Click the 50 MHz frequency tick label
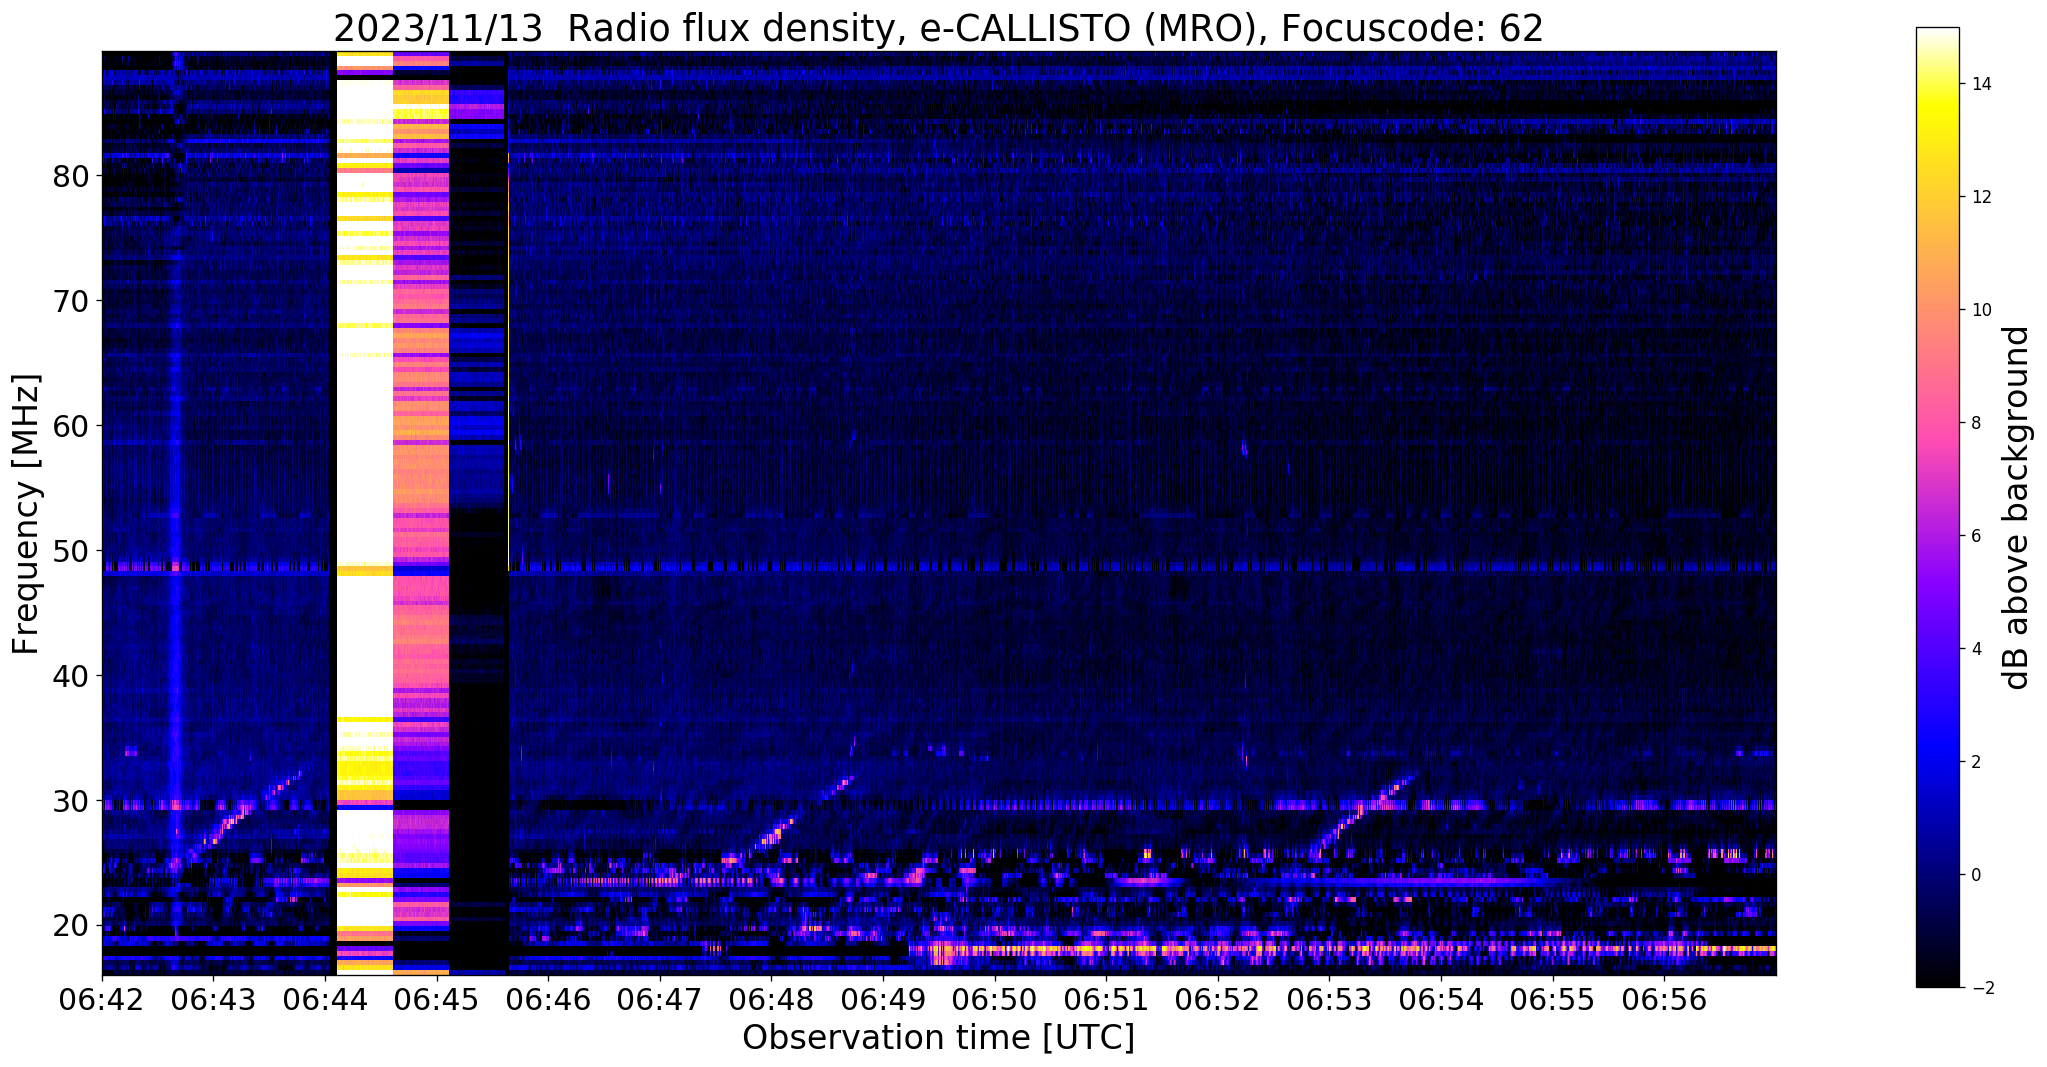2047x1067 pixels. tap(71, 551)
